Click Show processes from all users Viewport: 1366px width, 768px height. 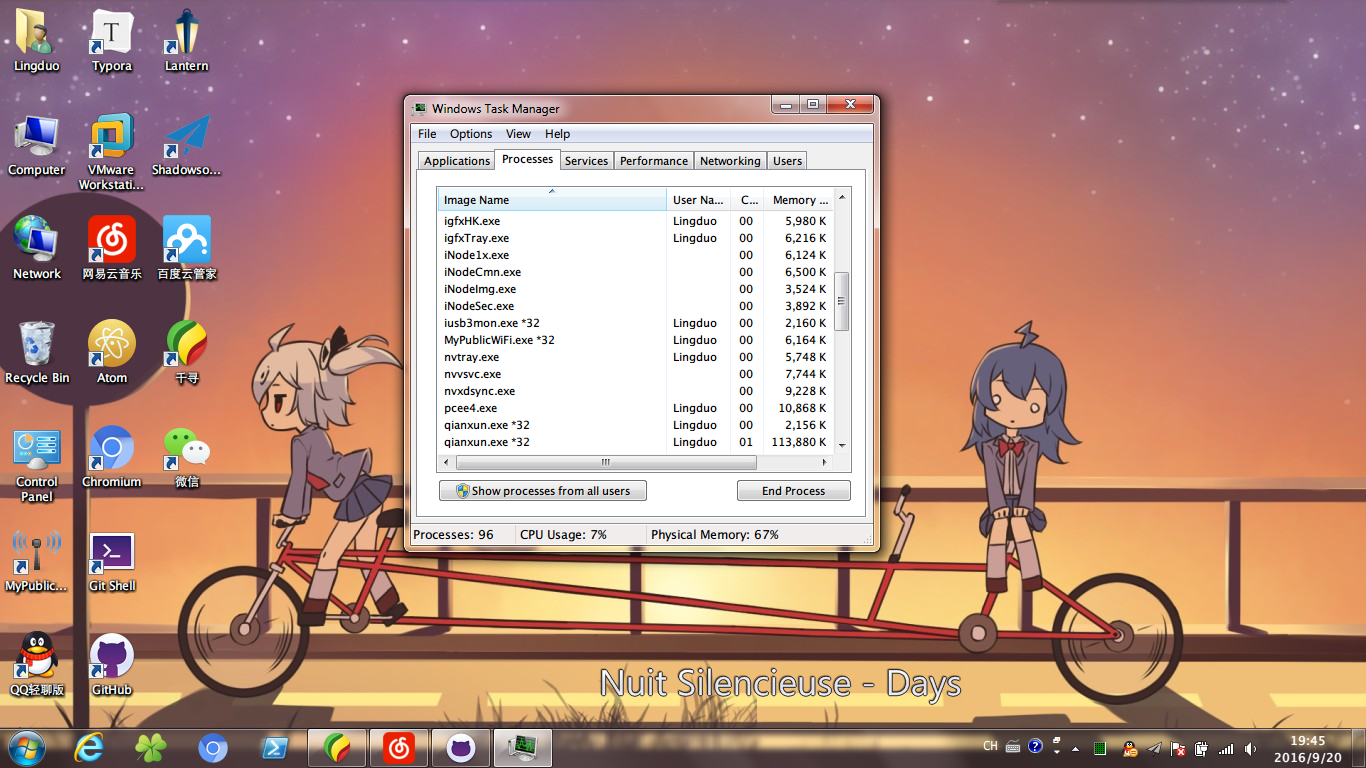pyautogui.click(x=543, y=491)
